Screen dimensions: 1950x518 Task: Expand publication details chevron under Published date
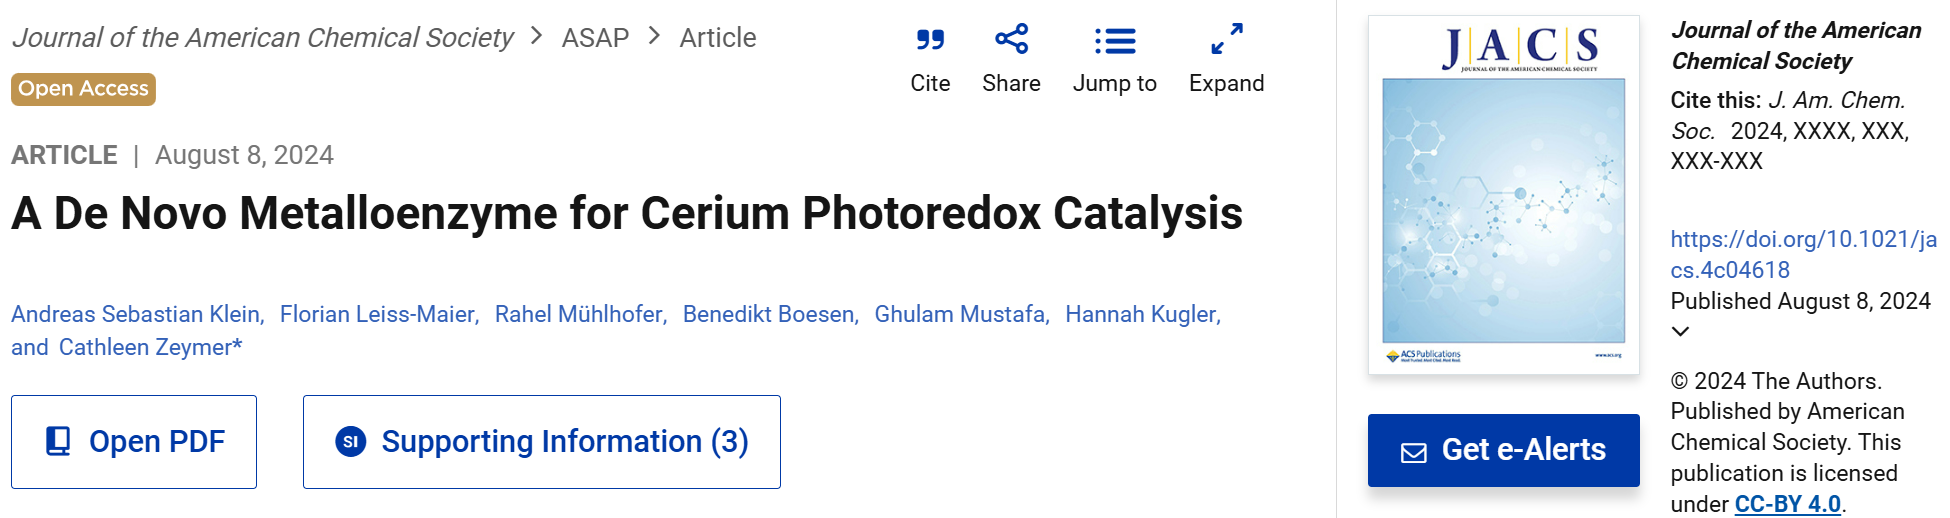(x=1681, y=331)
